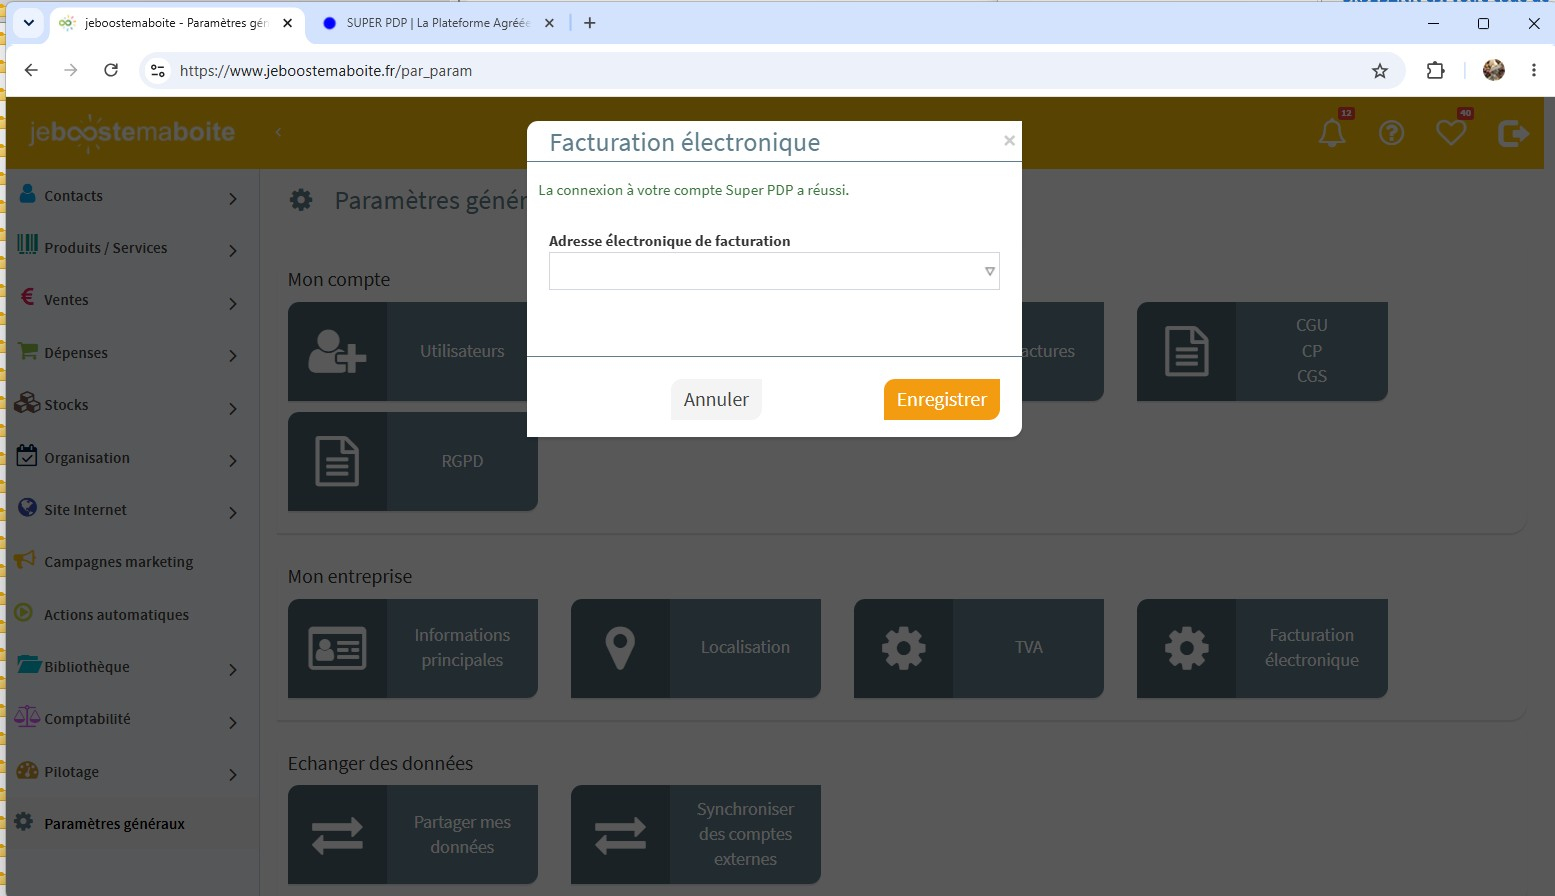Click the Bibliothèque folder icon
1555x896 pixels.
(x=28, y=664)
